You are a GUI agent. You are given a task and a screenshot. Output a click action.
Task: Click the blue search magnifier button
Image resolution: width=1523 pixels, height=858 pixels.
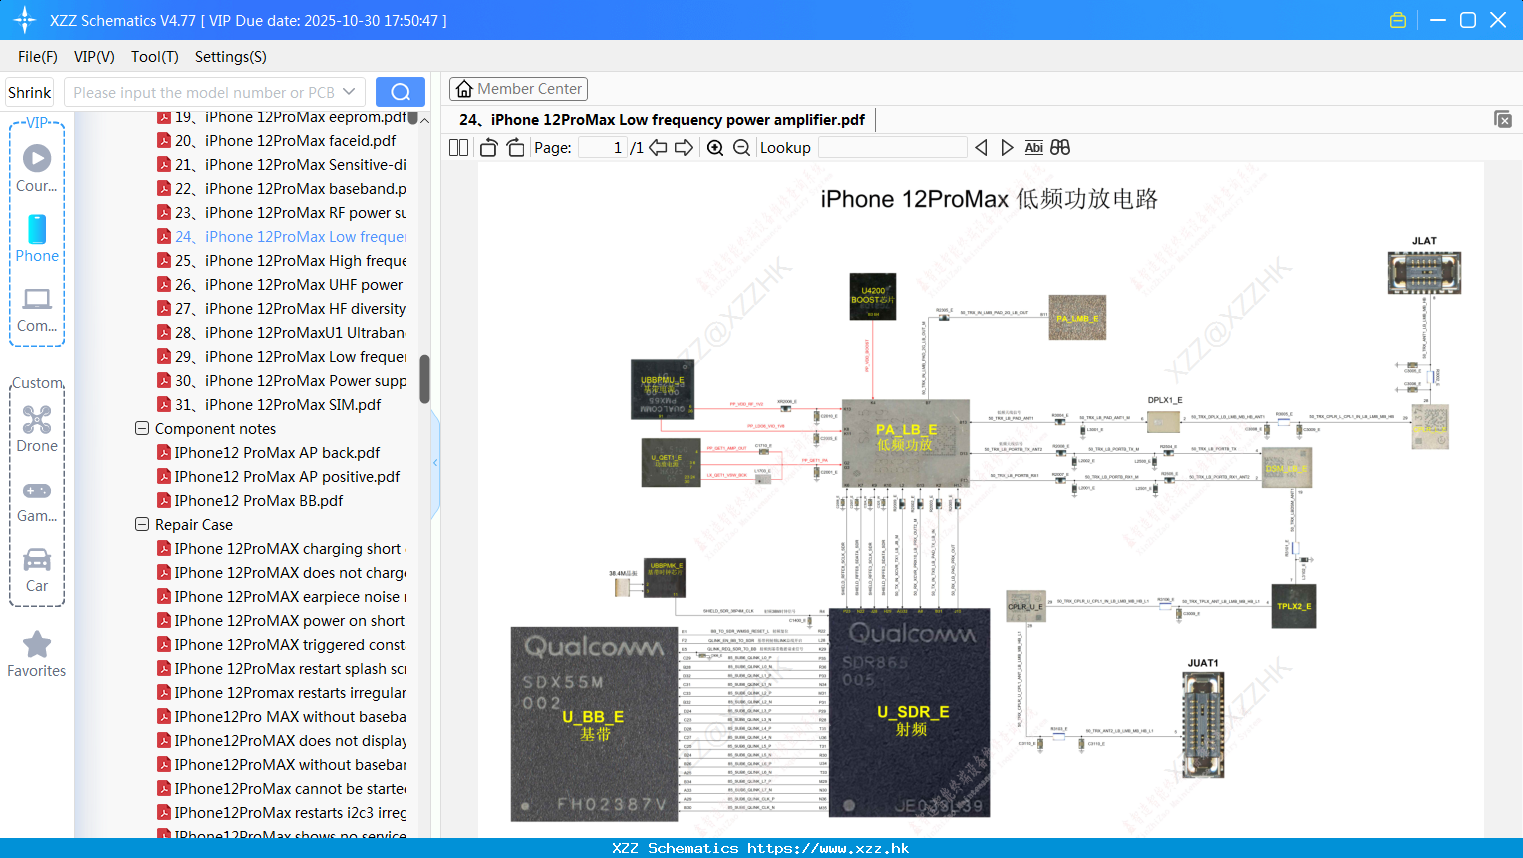coord(400,92)
